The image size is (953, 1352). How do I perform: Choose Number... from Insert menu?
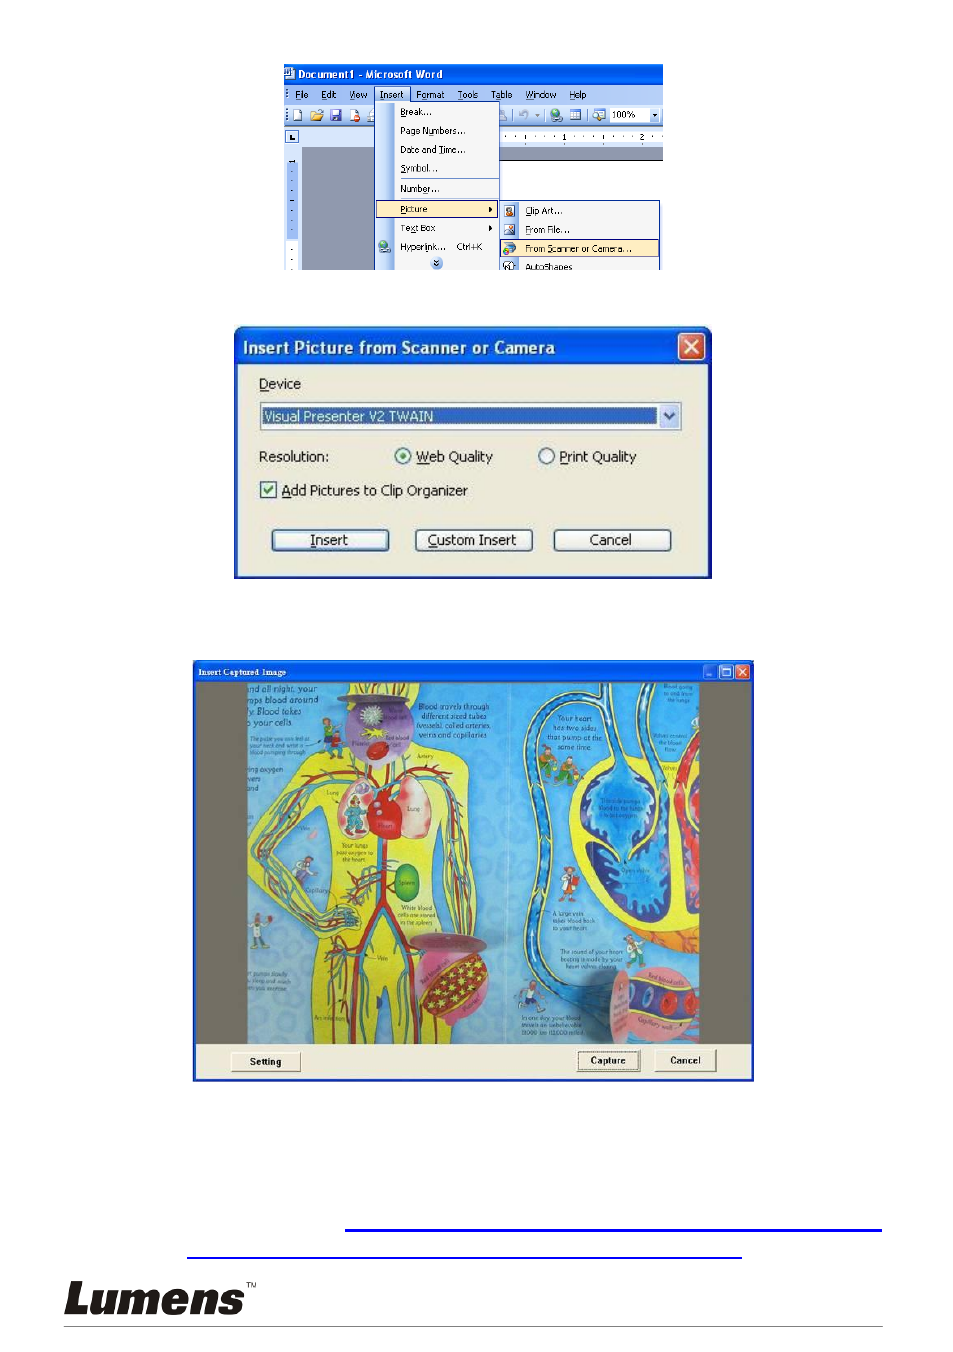(x=420, y=189)
